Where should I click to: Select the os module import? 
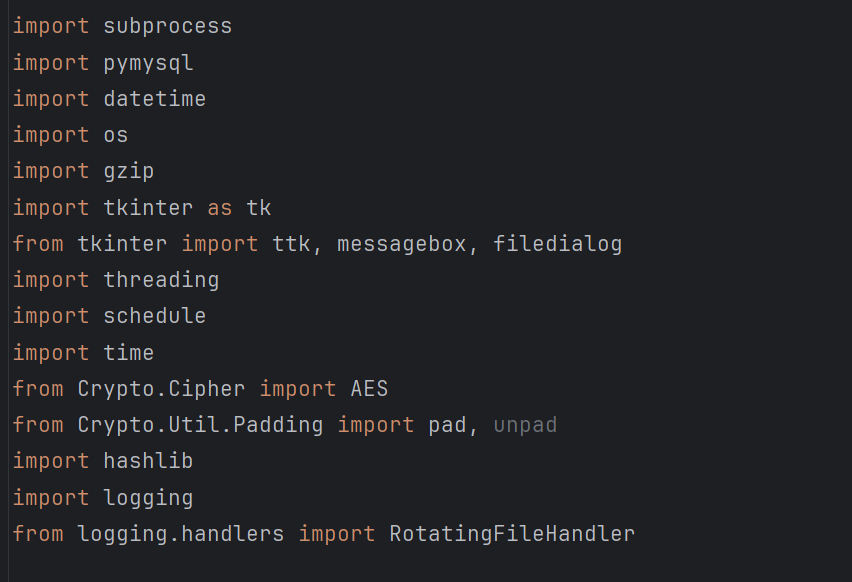116,135
